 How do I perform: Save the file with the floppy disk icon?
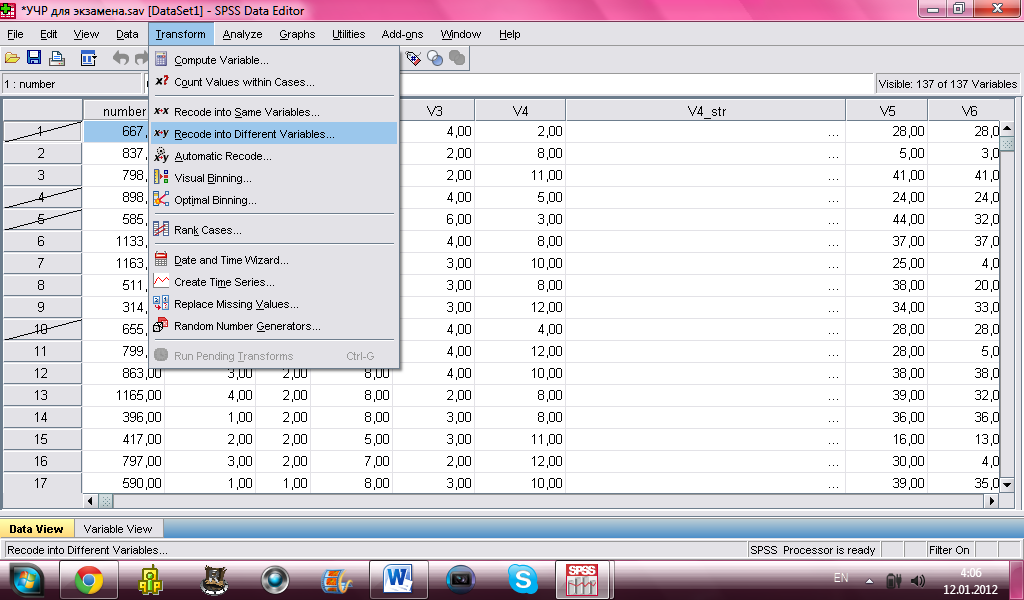[33, 59]
